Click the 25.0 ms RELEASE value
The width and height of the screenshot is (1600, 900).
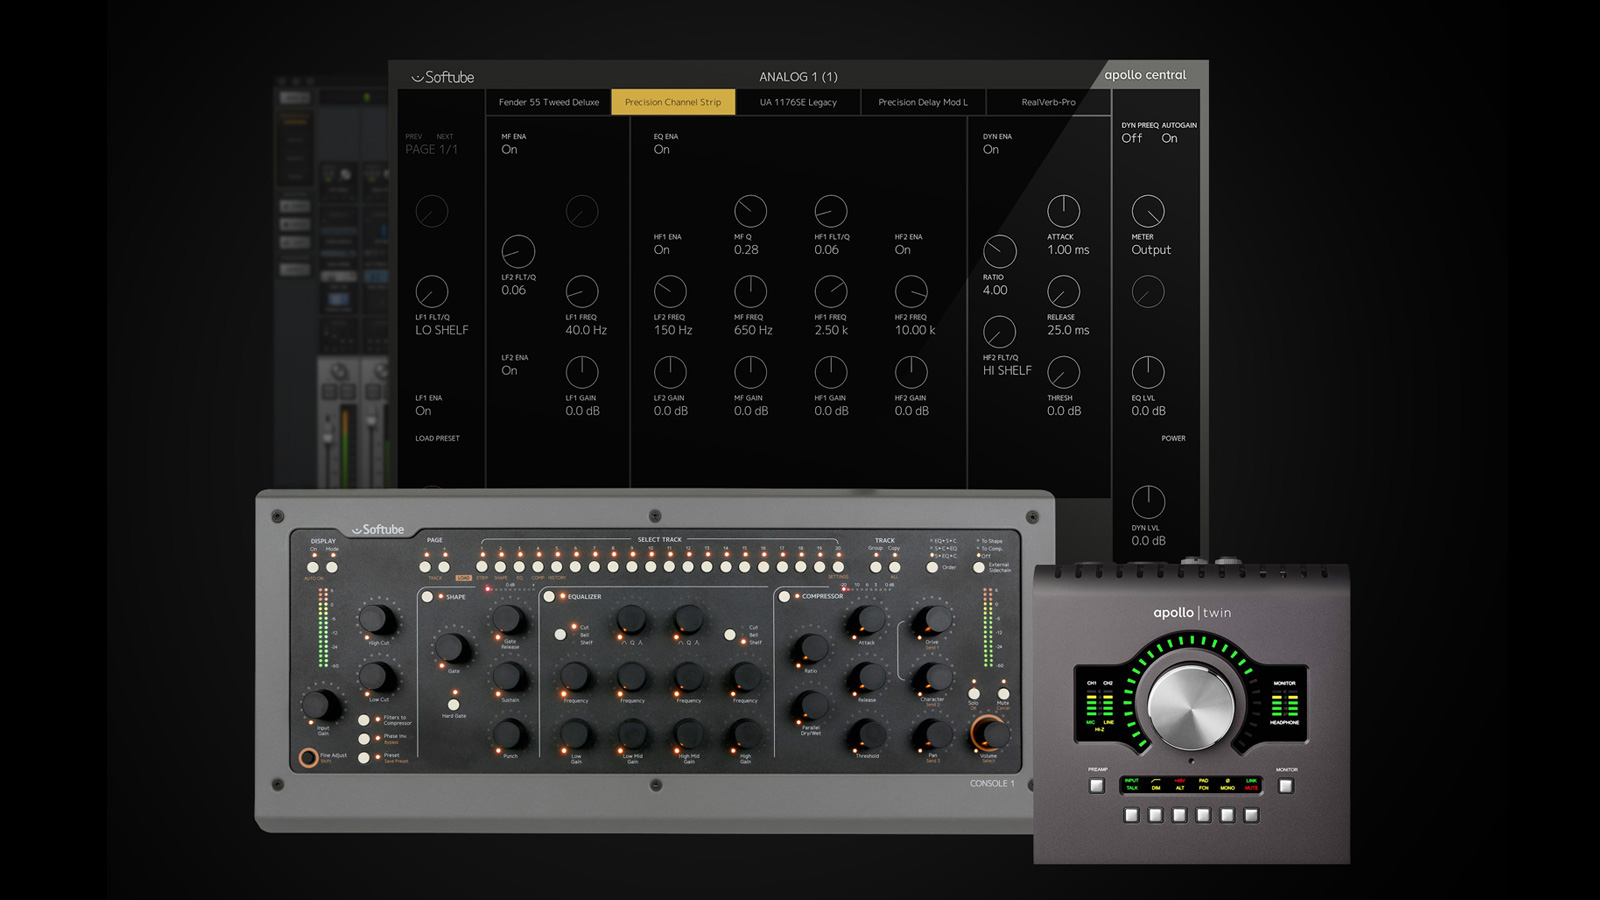[x=1068, y=330]
